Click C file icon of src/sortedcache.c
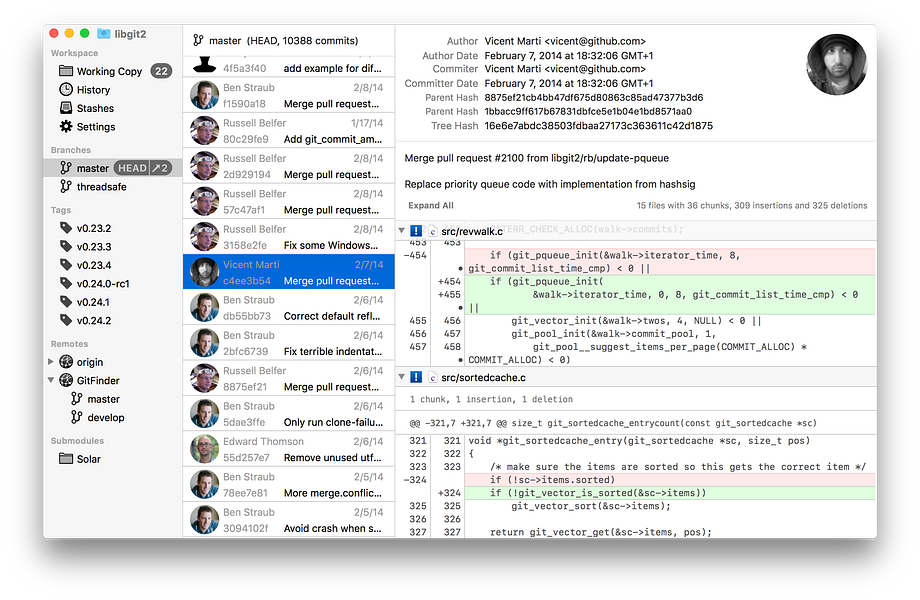 (x=432, y=378)
